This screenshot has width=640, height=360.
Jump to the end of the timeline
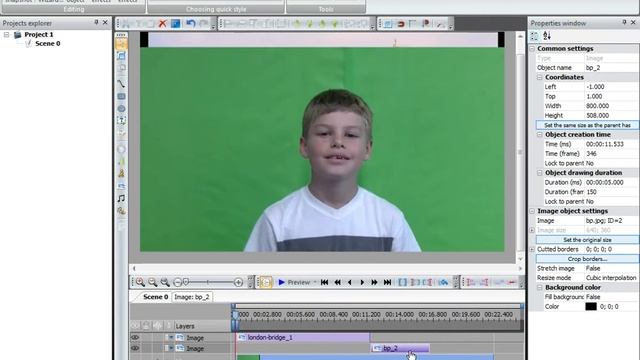(x=387, y=282)
